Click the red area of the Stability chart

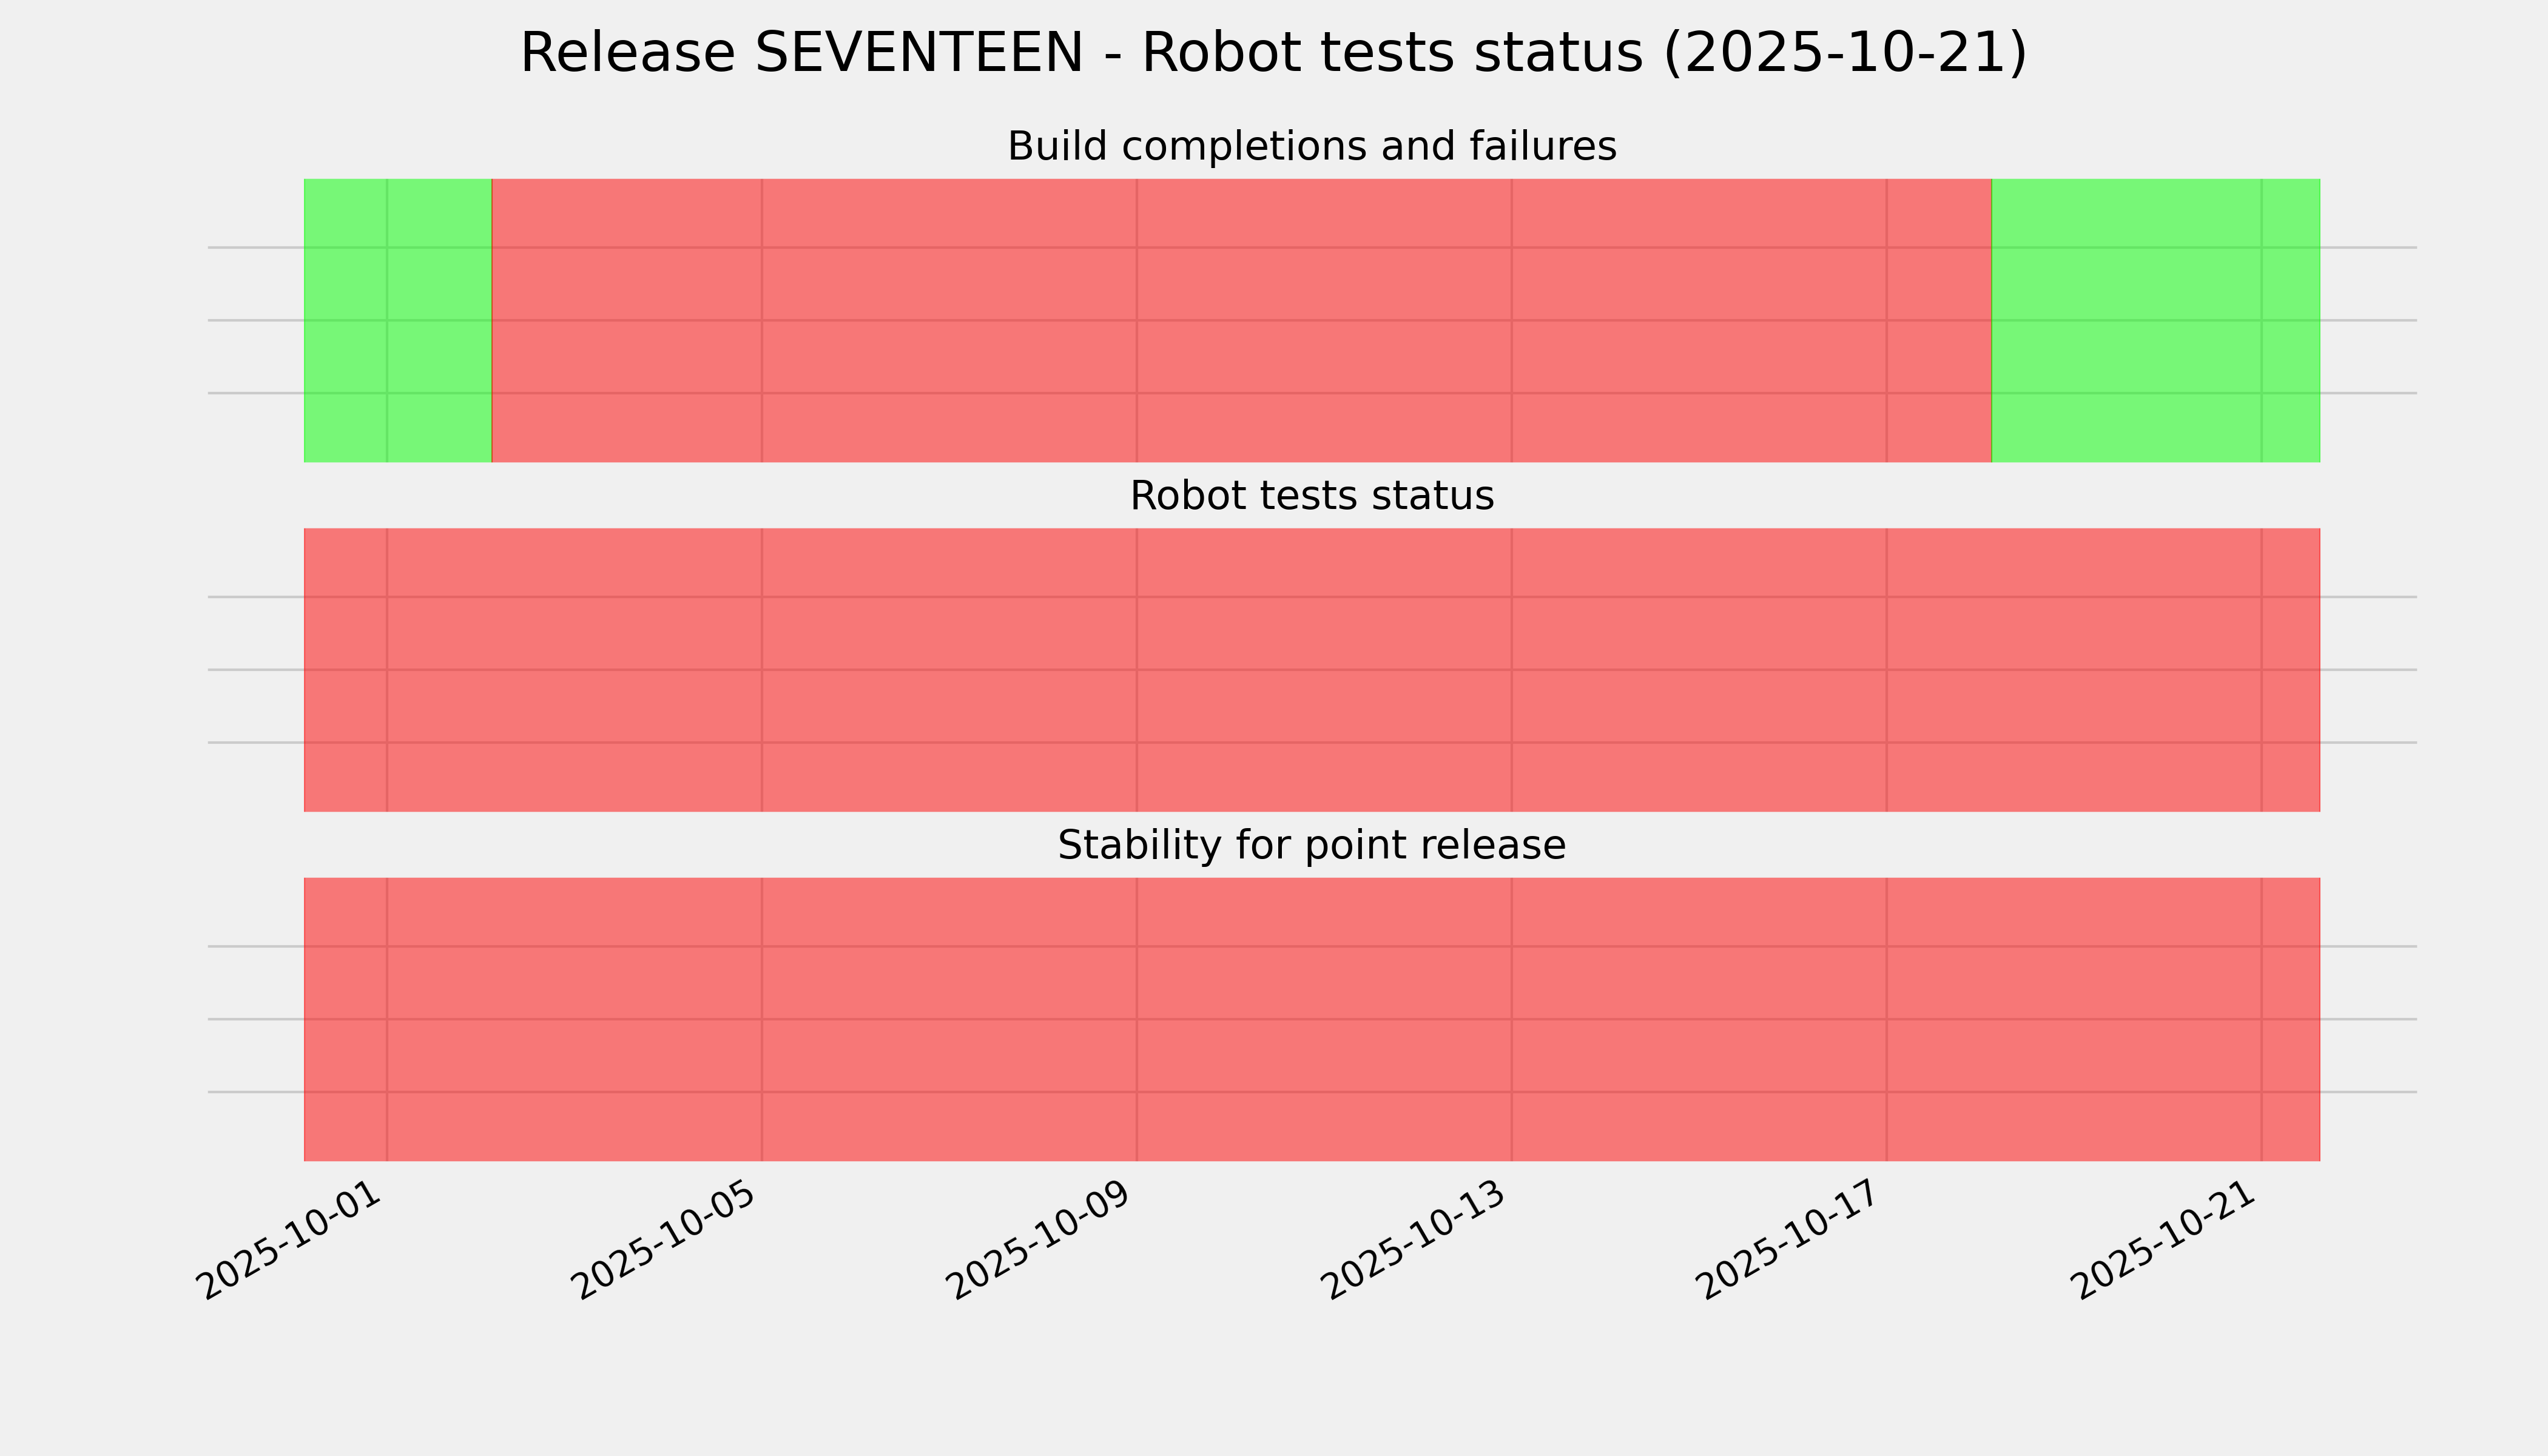(1311, 1019)
